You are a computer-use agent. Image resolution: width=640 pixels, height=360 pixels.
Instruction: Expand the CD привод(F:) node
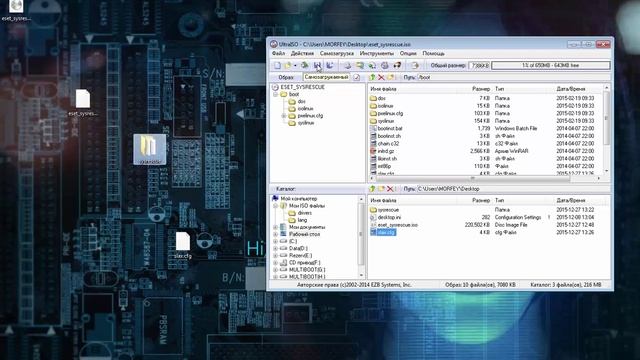click(276, 263)
